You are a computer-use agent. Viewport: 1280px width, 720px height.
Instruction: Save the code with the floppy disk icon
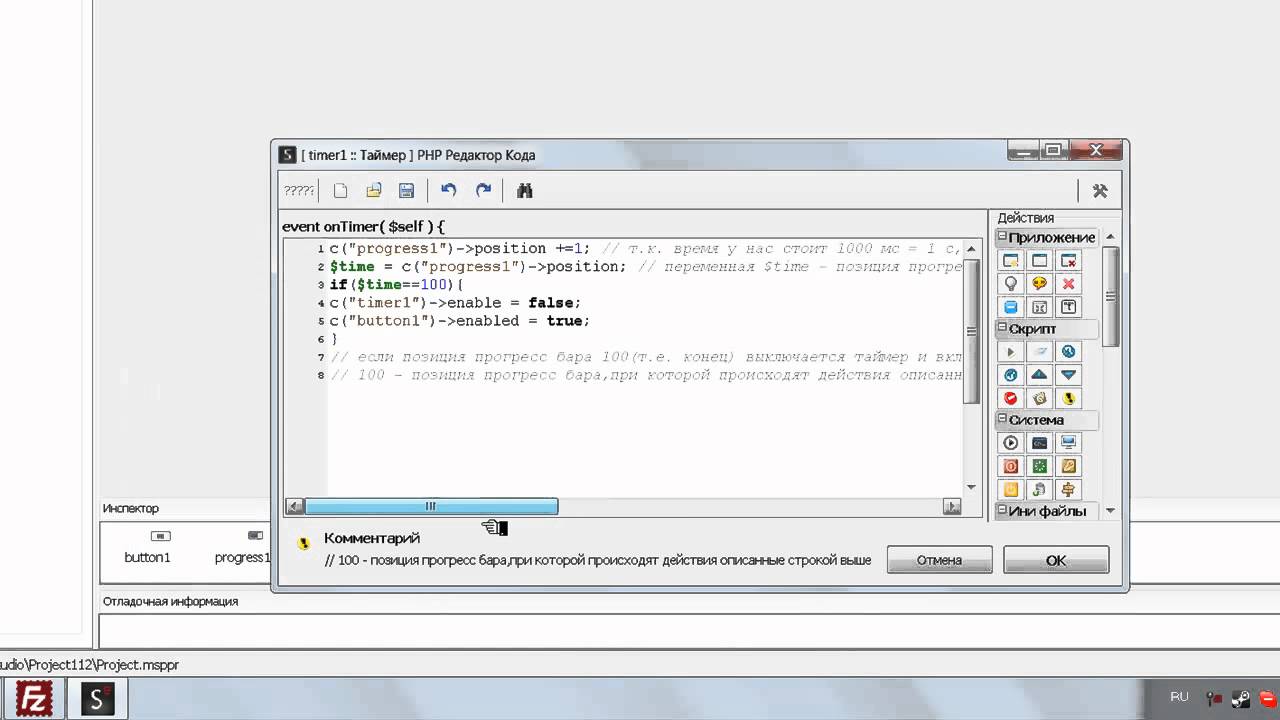click(x=406, y=191)
